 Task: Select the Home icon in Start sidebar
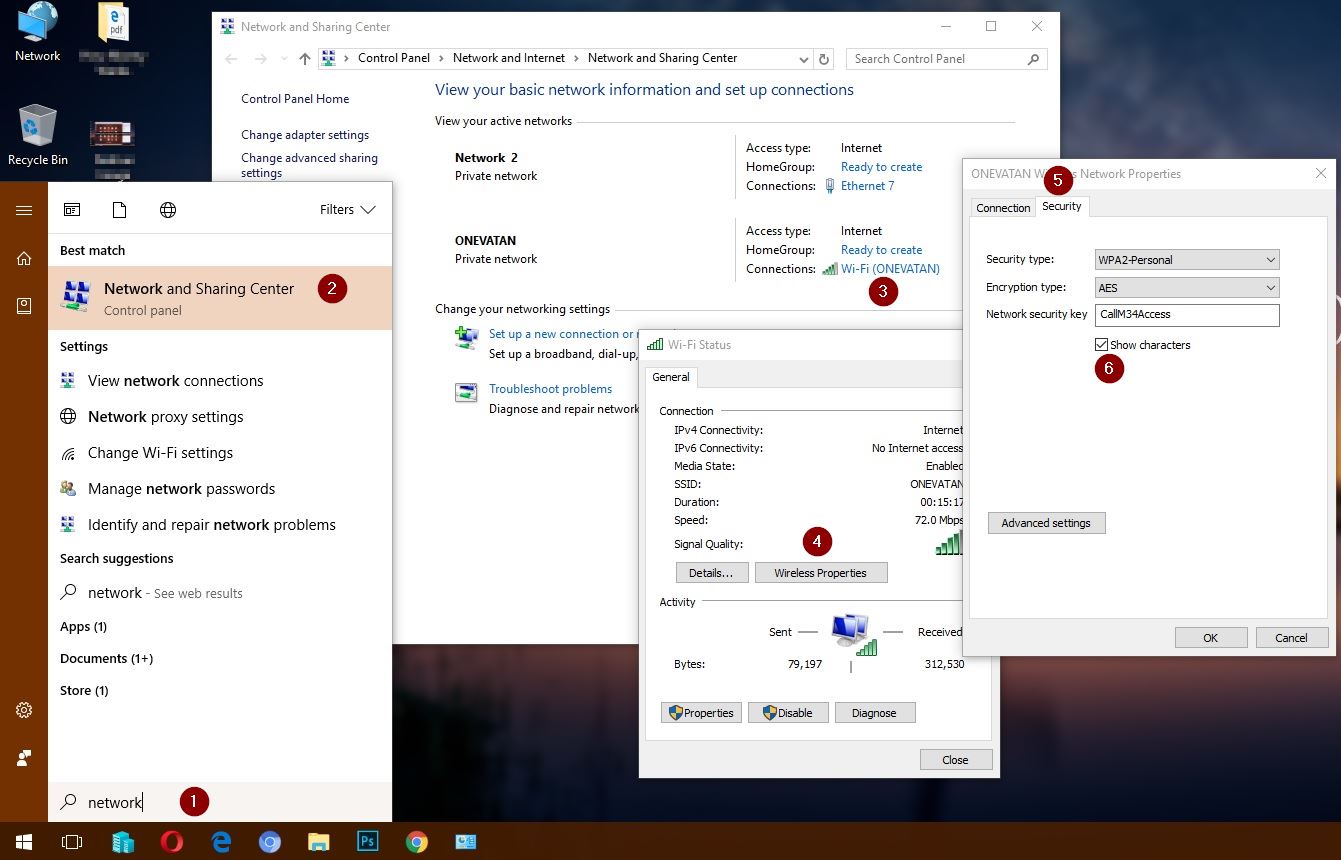tap(24, 258)
